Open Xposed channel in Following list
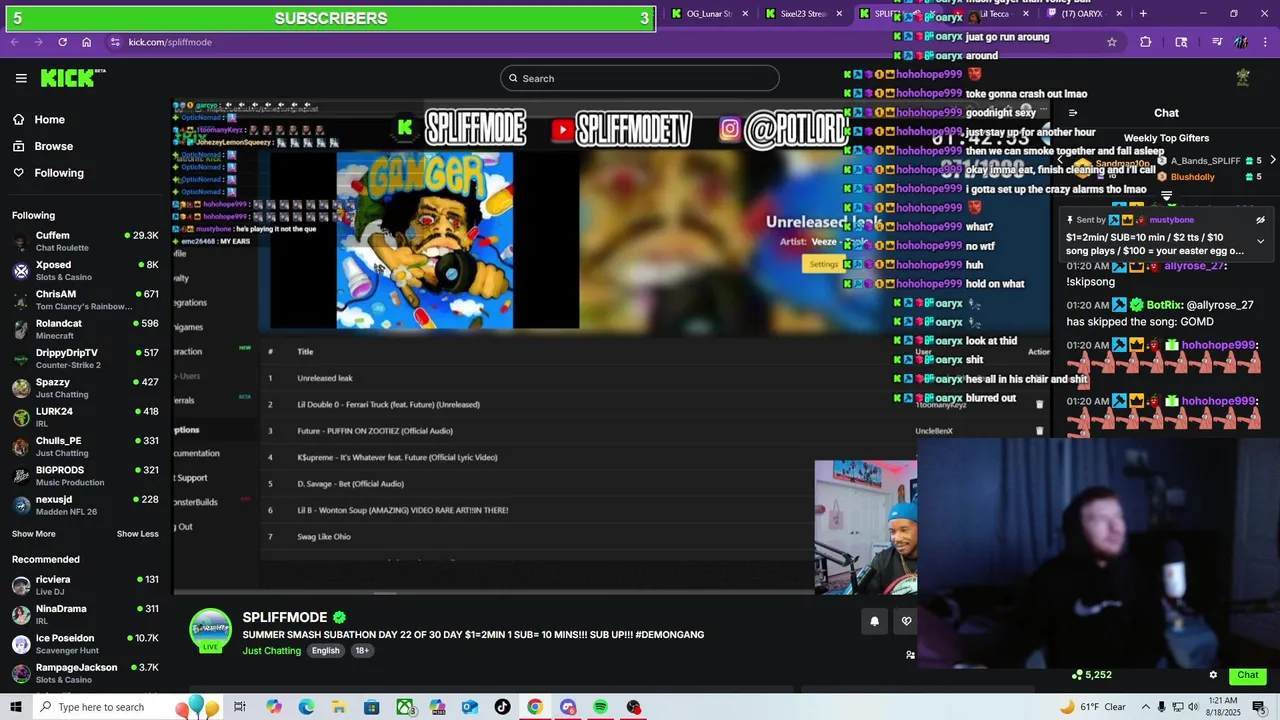The image size is (1280, 720). [x=85, y=271]
